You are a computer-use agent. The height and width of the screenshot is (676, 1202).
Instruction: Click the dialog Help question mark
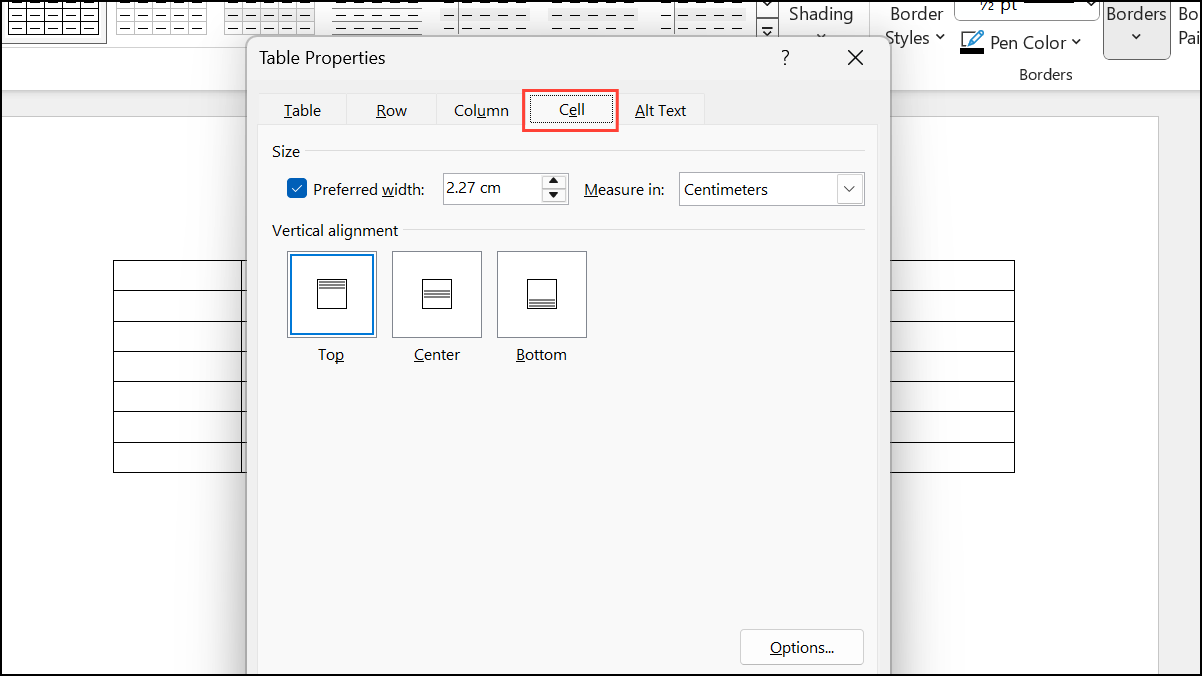pos(785,58)
